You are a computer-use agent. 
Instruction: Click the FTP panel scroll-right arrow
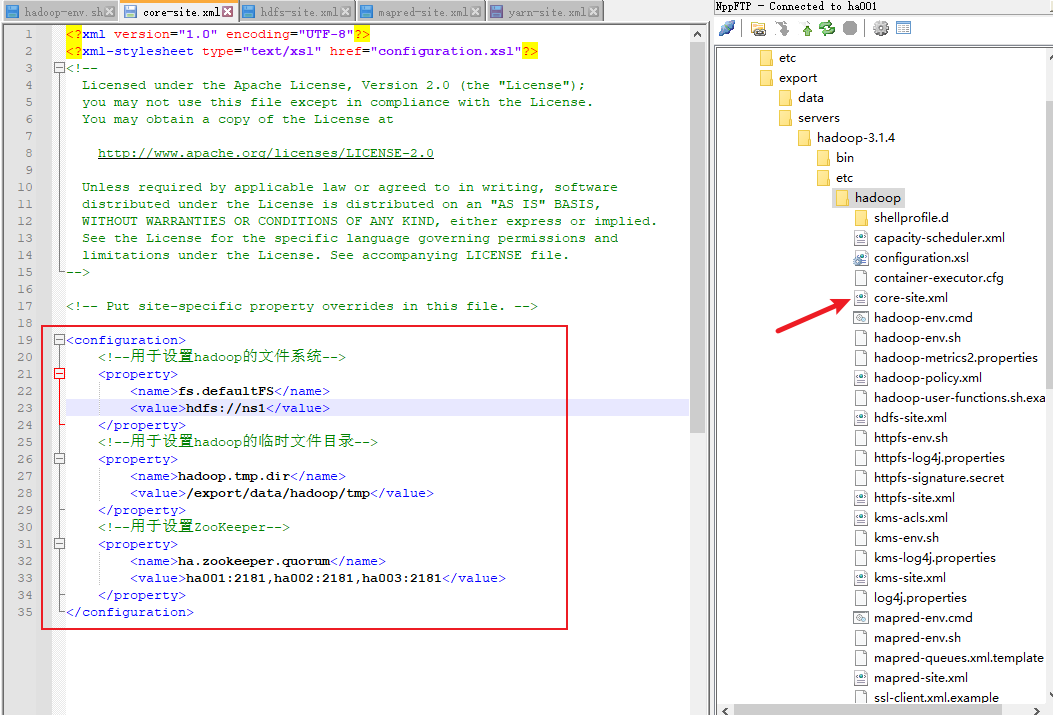point(1037,709)
